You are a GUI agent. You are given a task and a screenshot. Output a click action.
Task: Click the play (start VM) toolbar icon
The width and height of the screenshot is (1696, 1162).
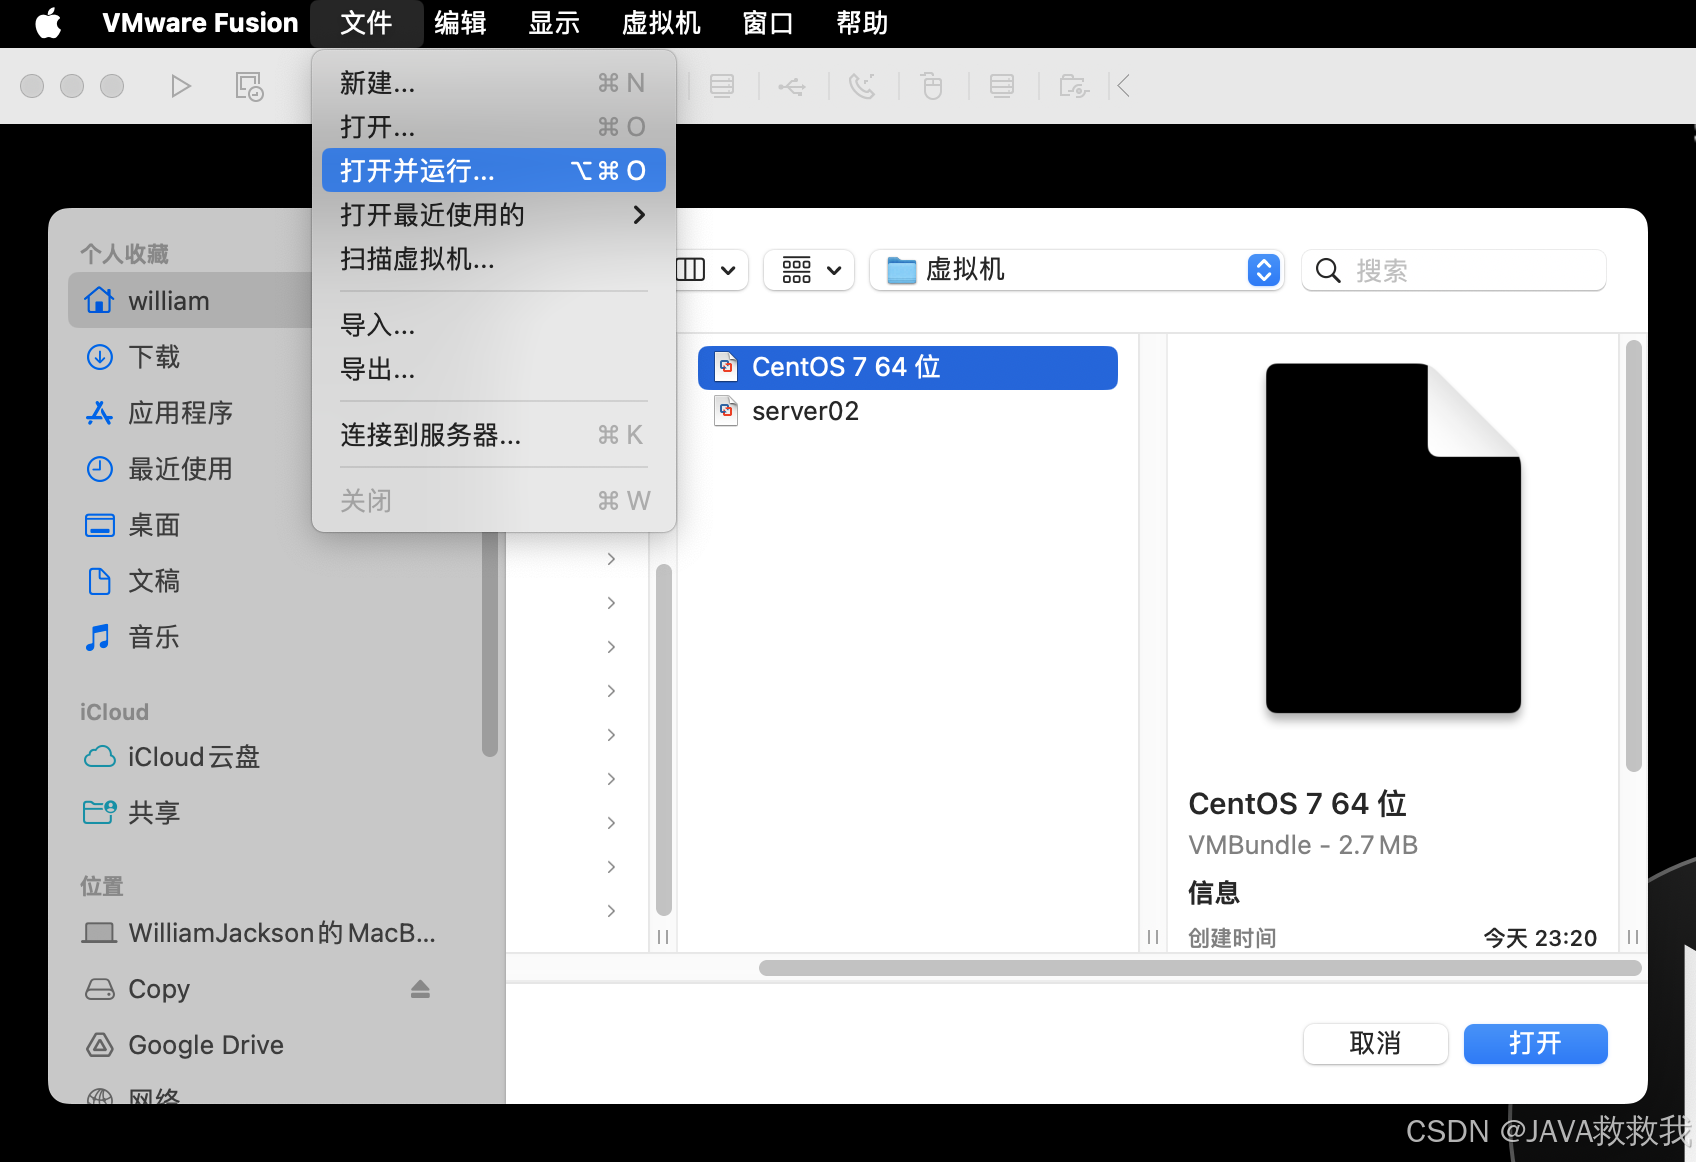[x=180, y=86]
